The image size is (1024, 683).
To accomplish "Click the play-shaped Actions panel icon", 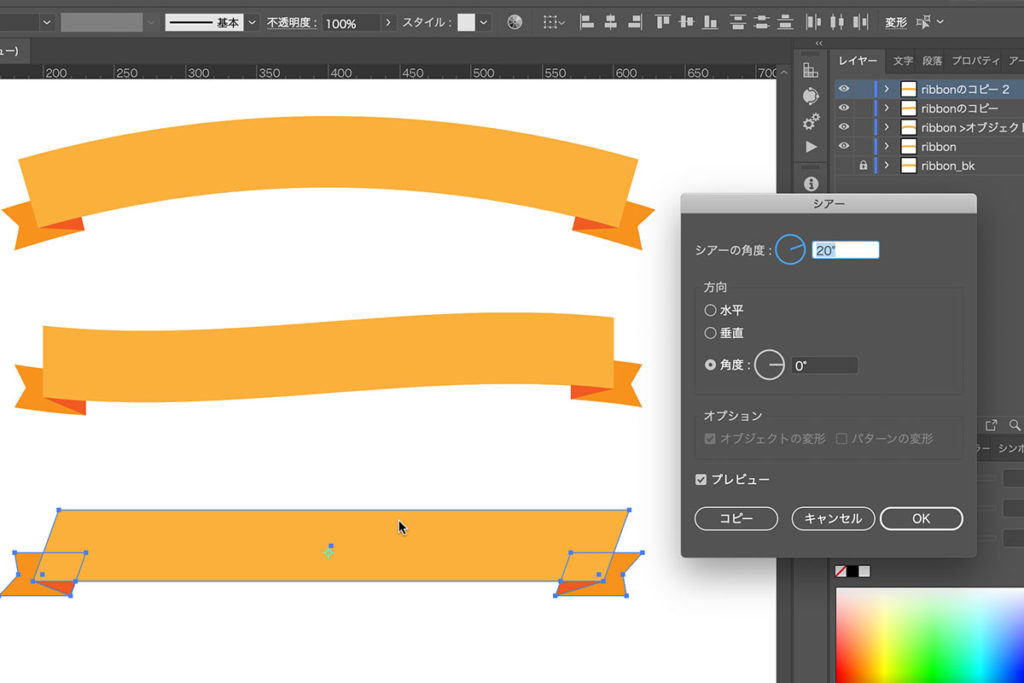I will click(811, 147).
